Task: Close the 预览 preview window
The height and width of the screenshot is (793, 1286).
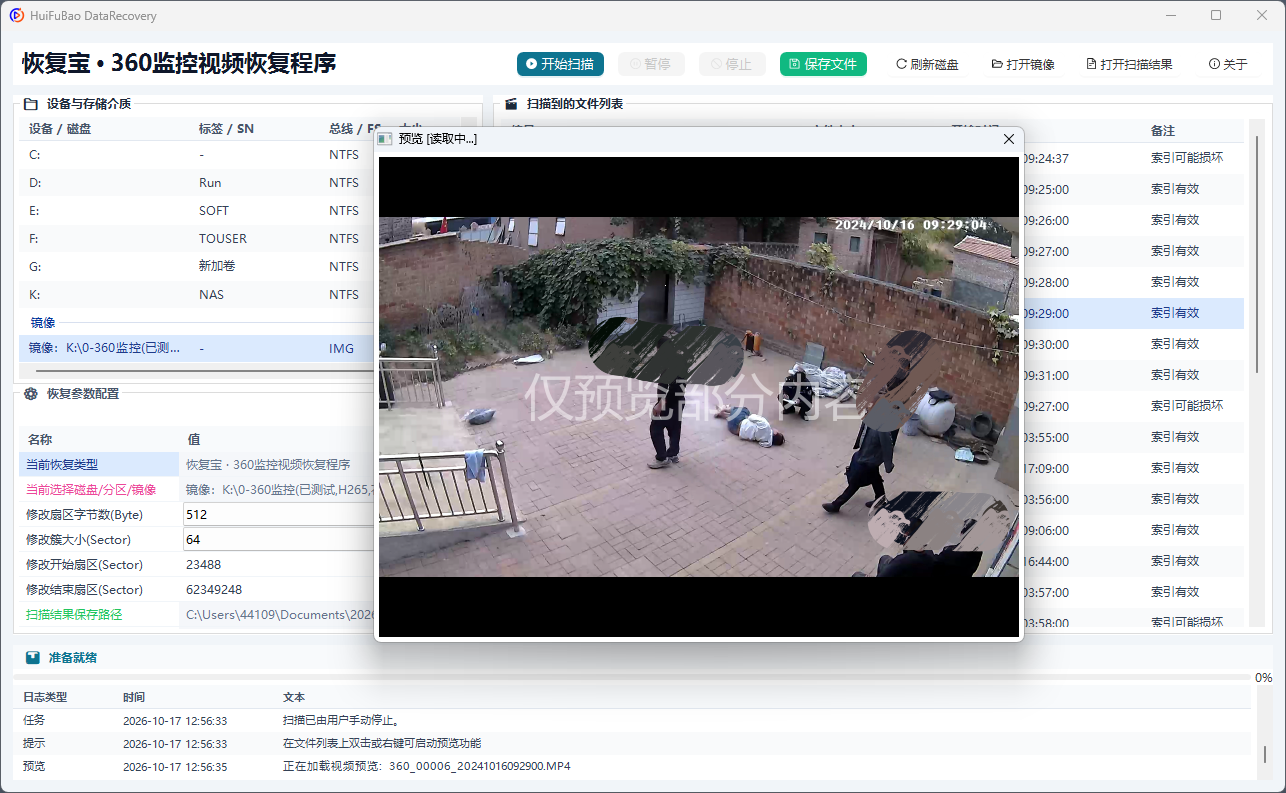Action: tap(1009, 139)
